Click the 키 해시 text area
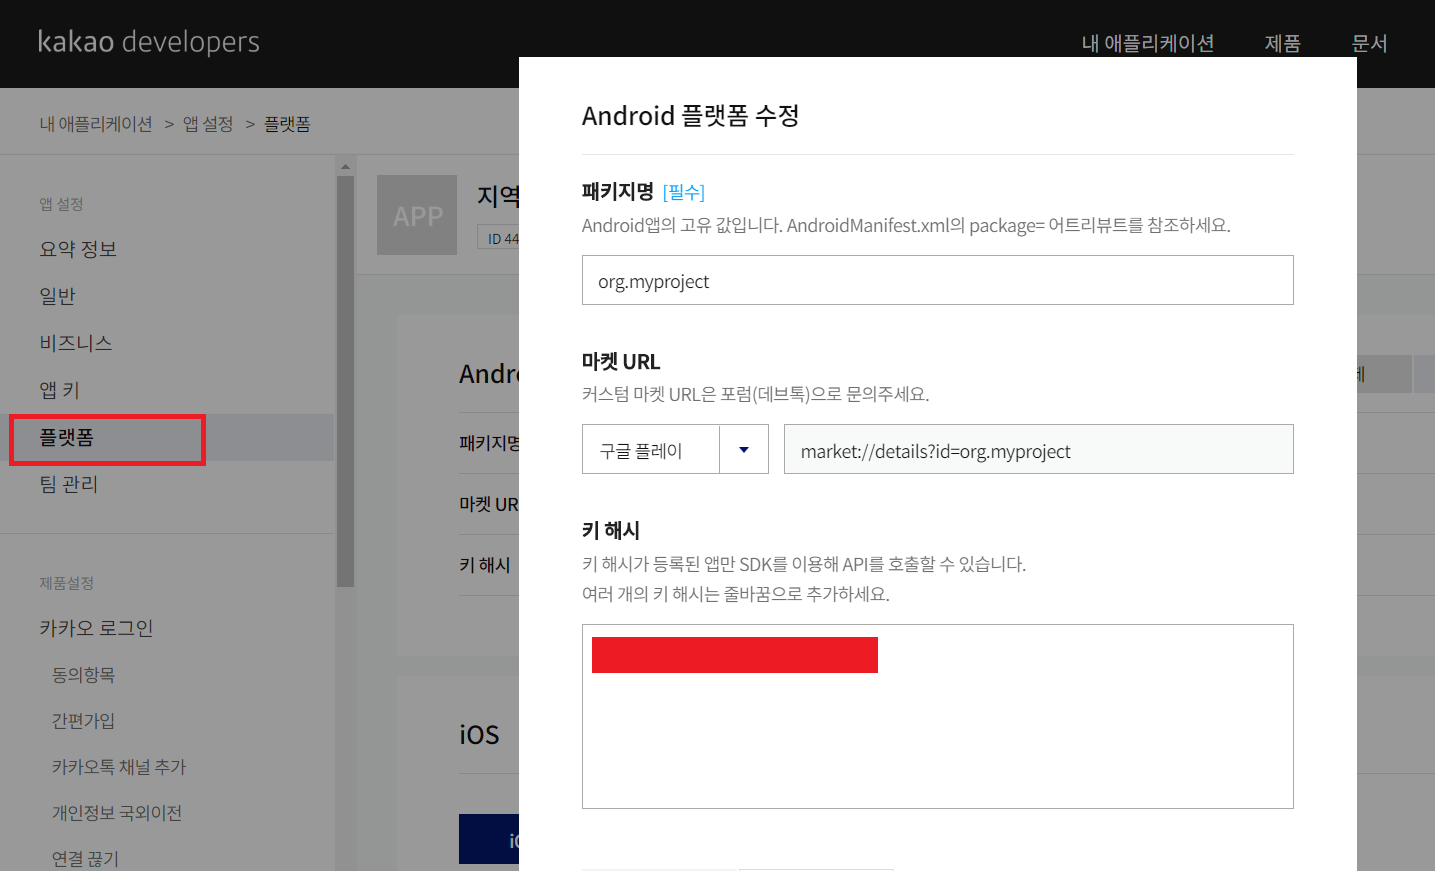Image resolution: width=1435 pixels, height=871 pixels. click(938, 716)
